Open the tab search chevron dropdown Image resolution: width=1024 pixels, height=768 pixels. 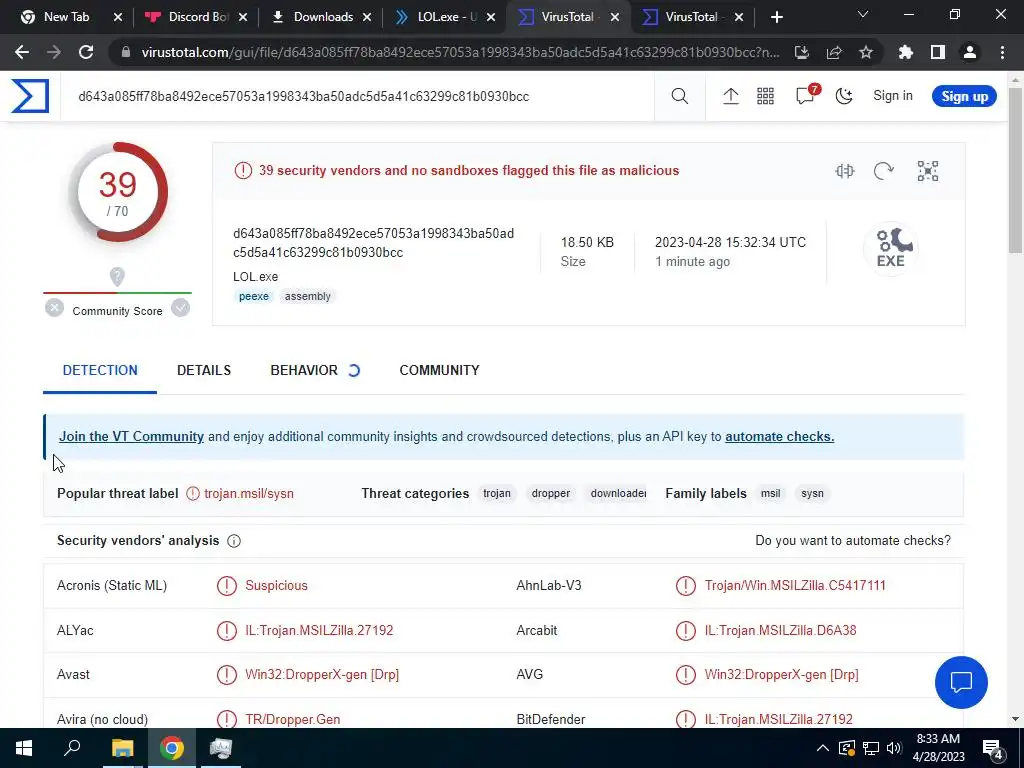pos(863,14)
